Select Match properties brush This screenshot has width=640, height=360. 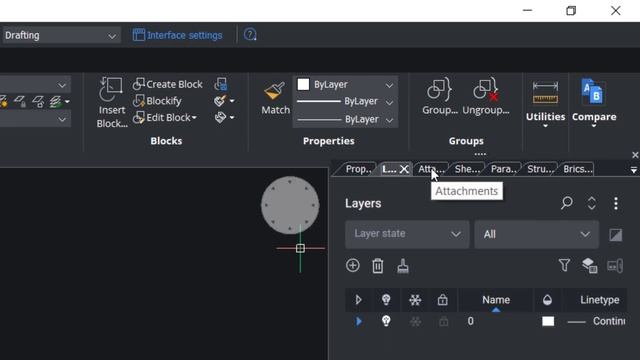tap(275, 98)
